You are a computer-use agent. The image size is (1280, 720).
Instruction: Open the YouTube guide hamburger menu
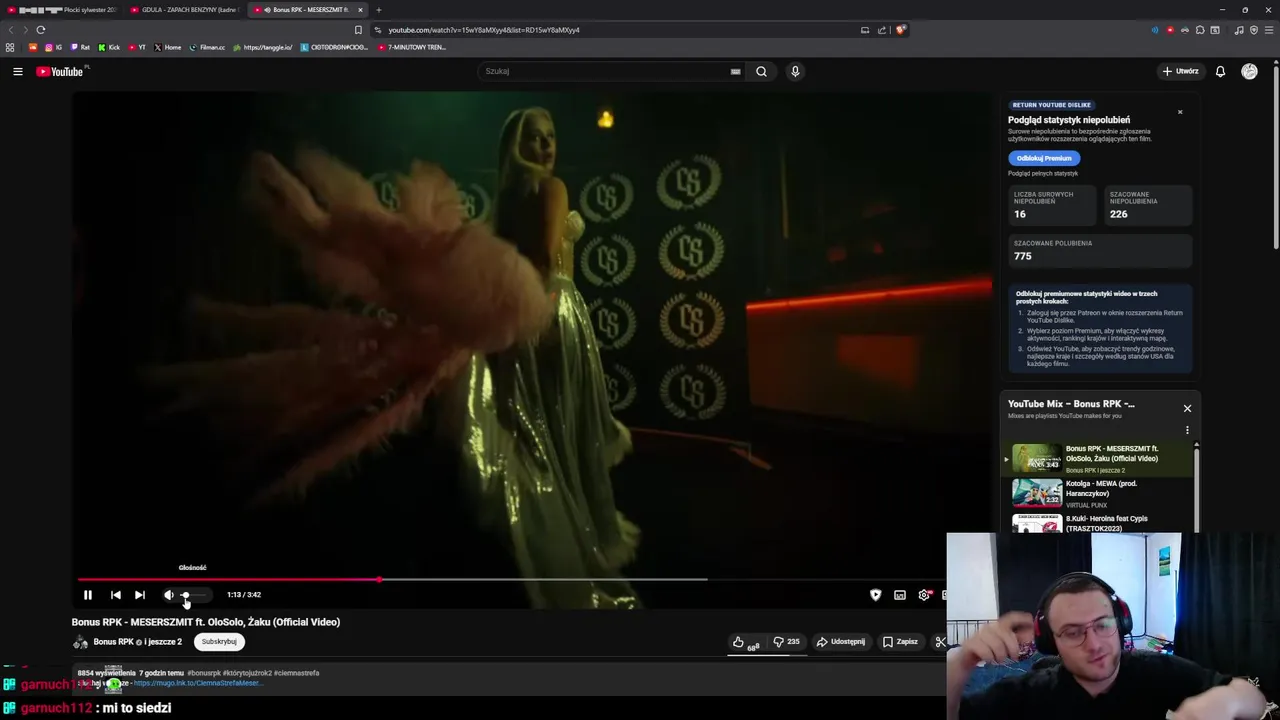[x=18, y=71]
